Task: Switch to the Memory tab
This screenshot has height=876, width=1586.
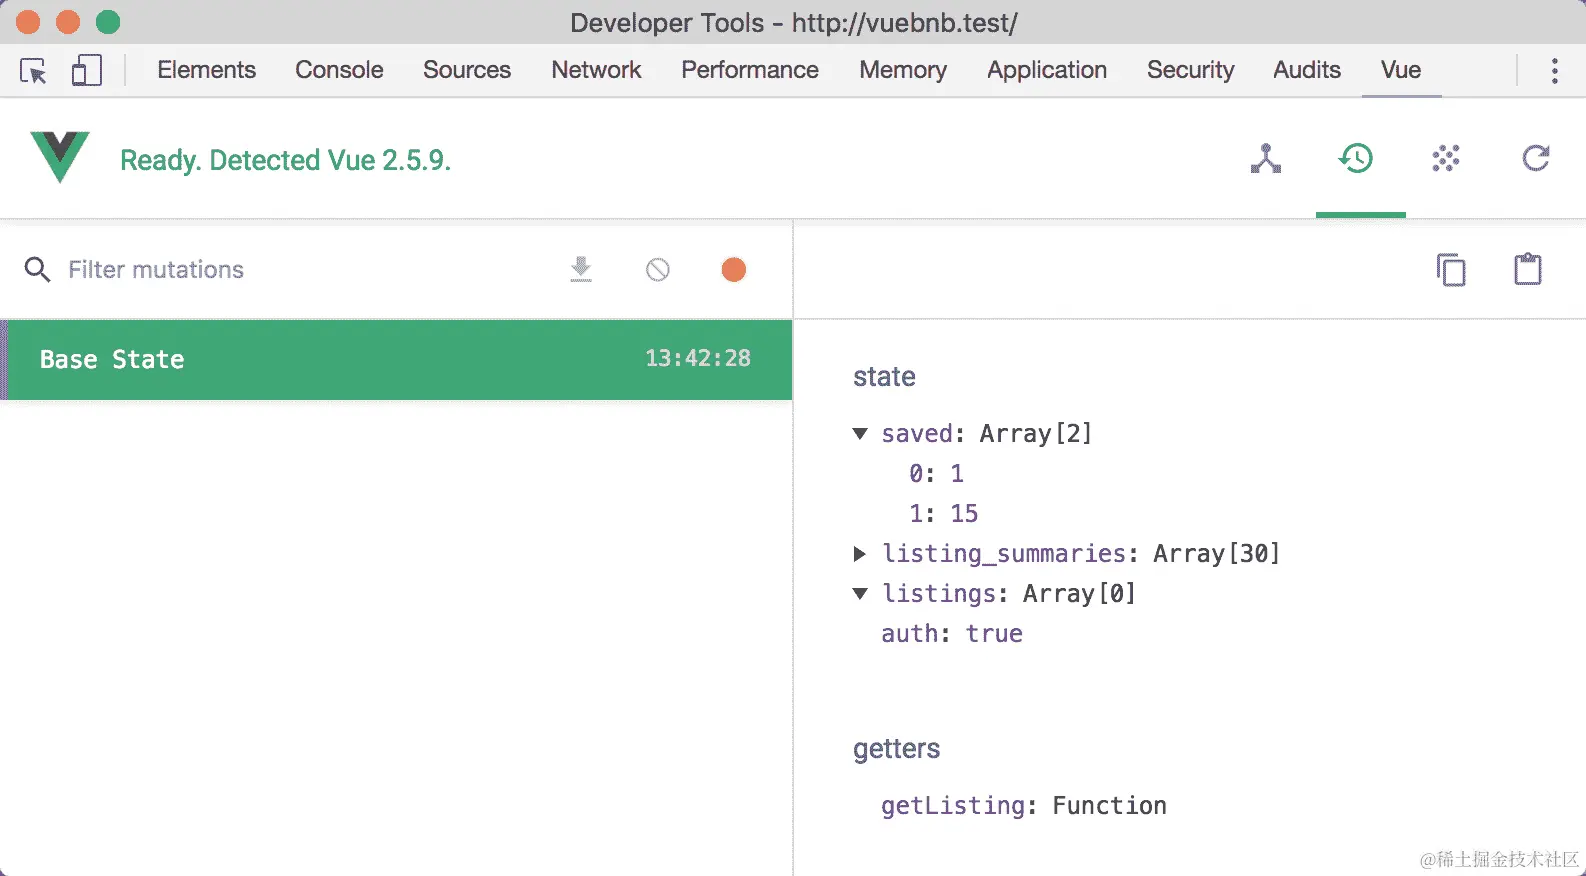Action: click(903, 70)
